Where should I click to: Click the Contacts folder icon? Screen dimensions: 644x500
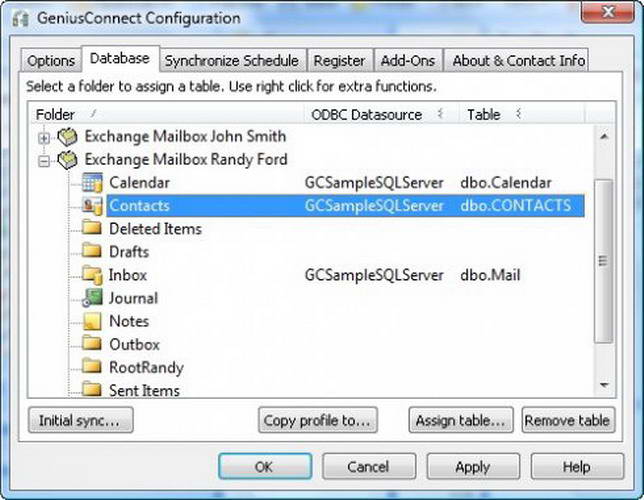tap(92, 206)
